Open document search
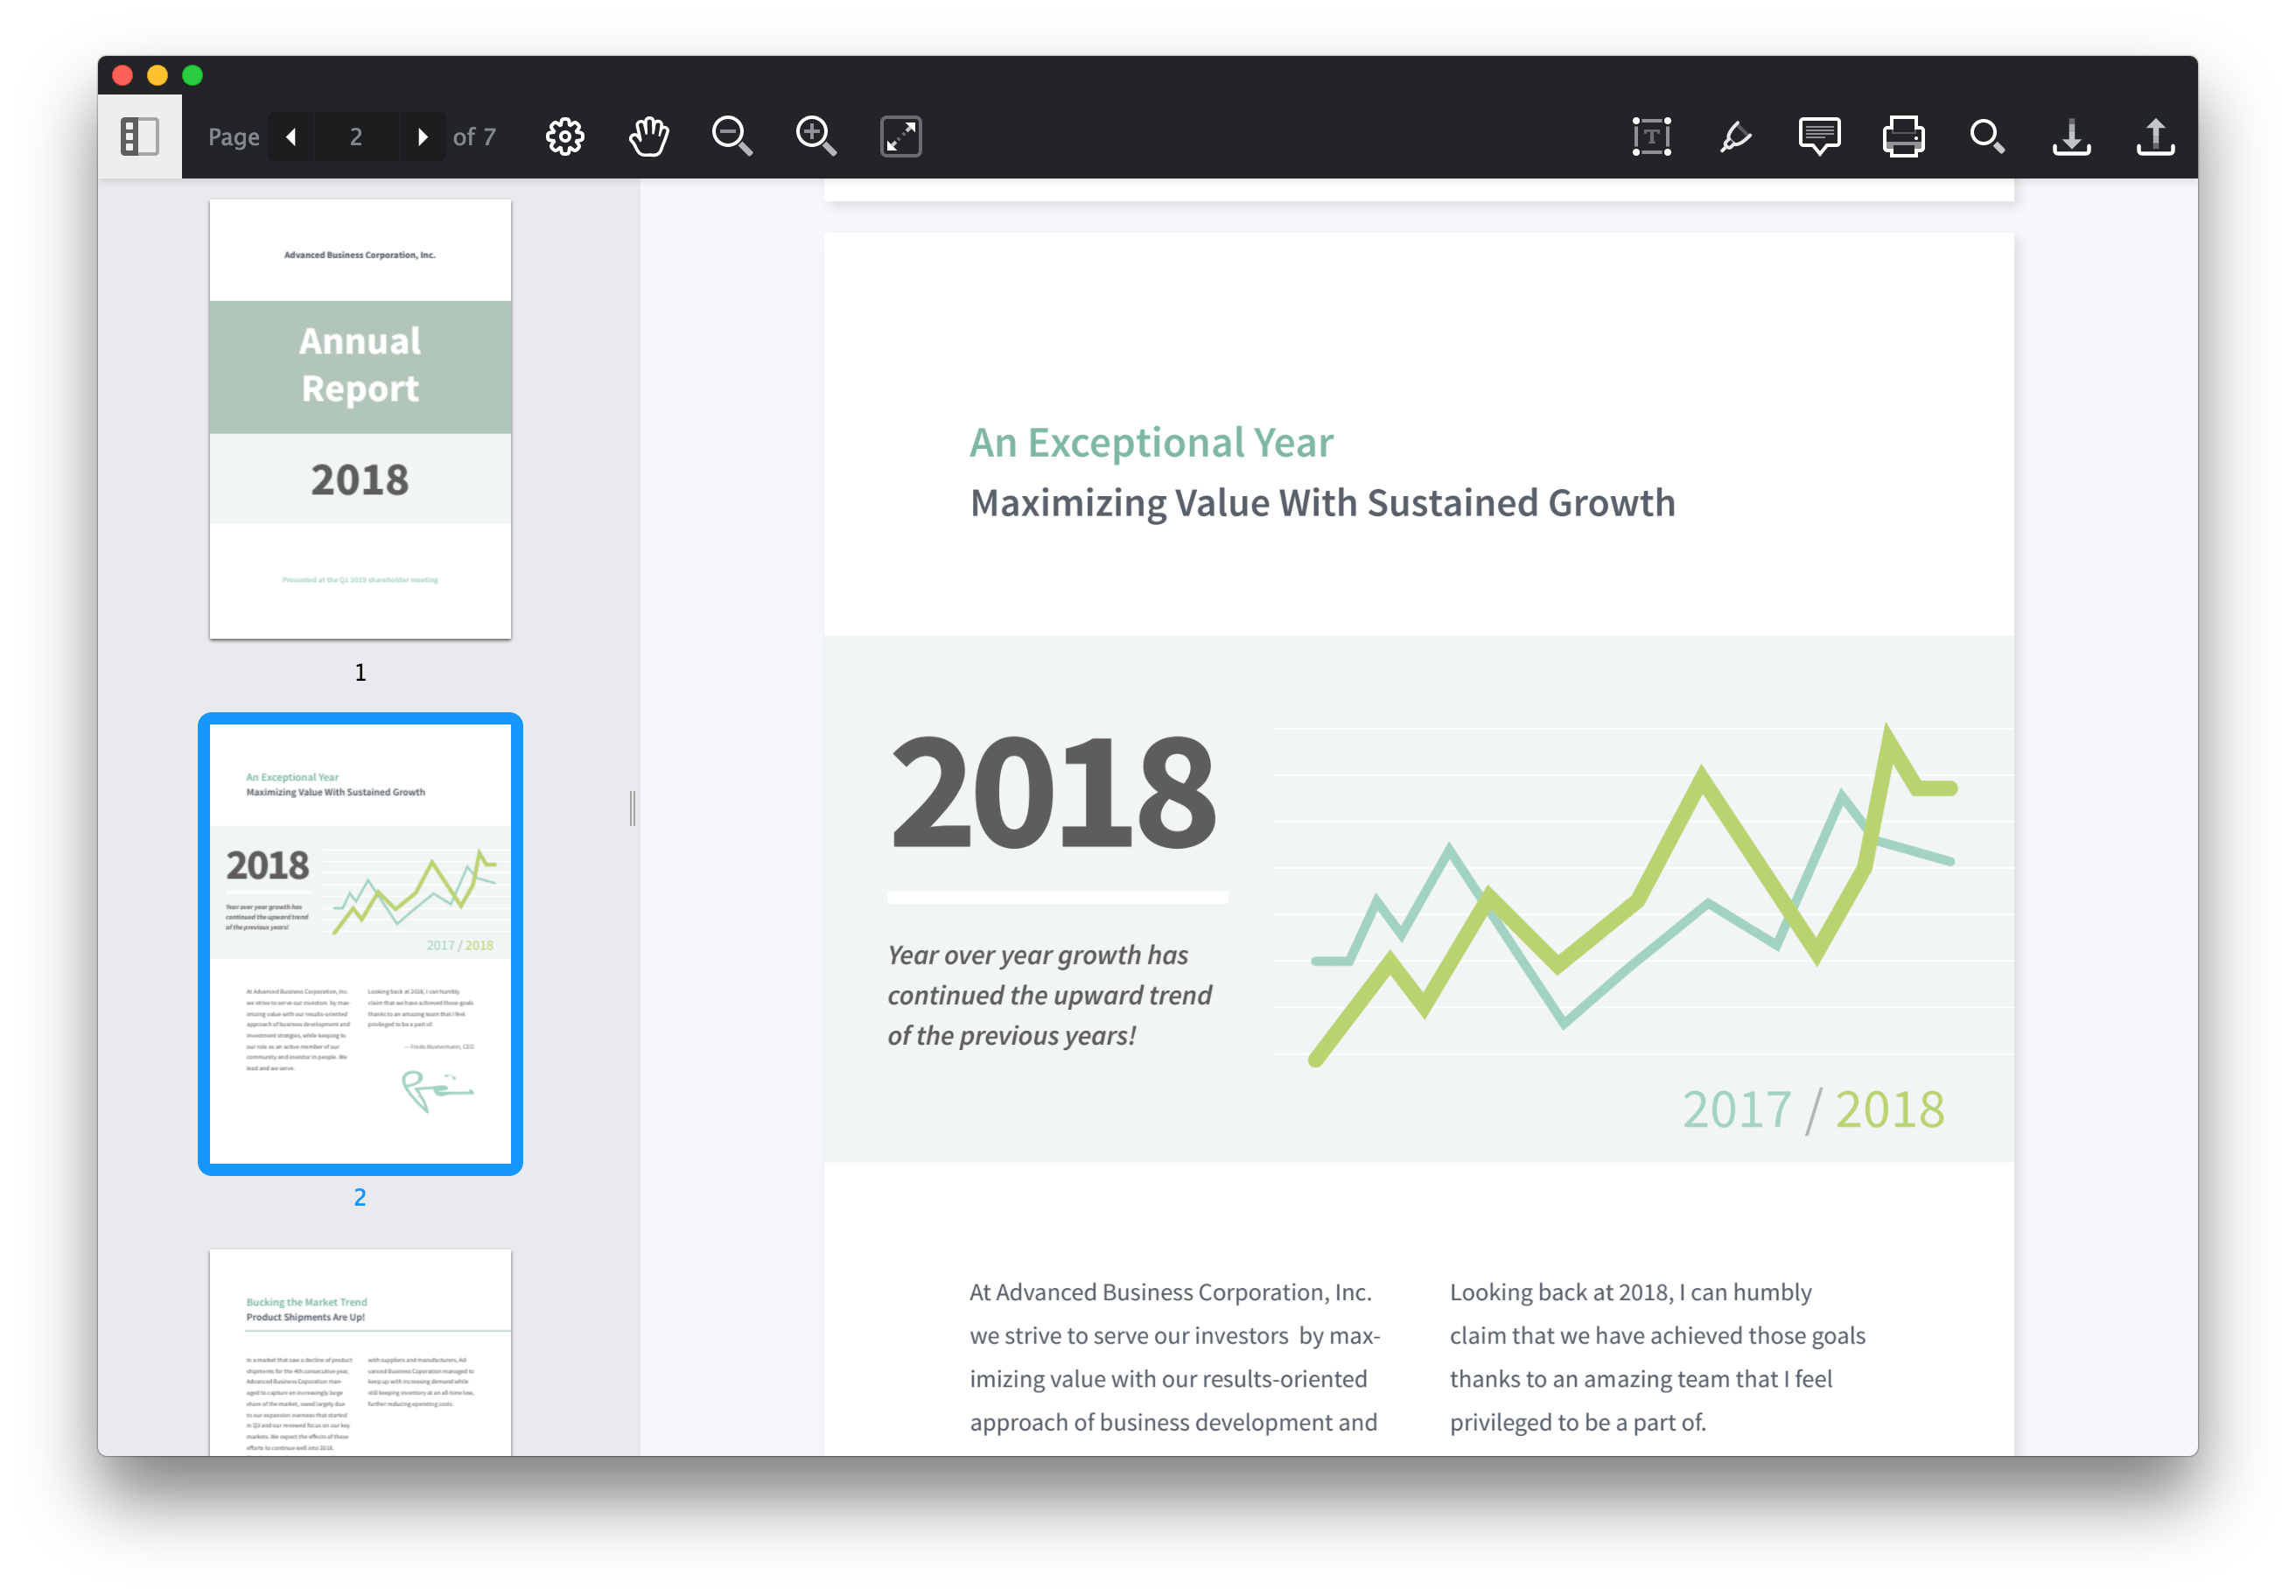Image resolution: width=2296 pixels, height=1596 pixels. [1987, 137]
